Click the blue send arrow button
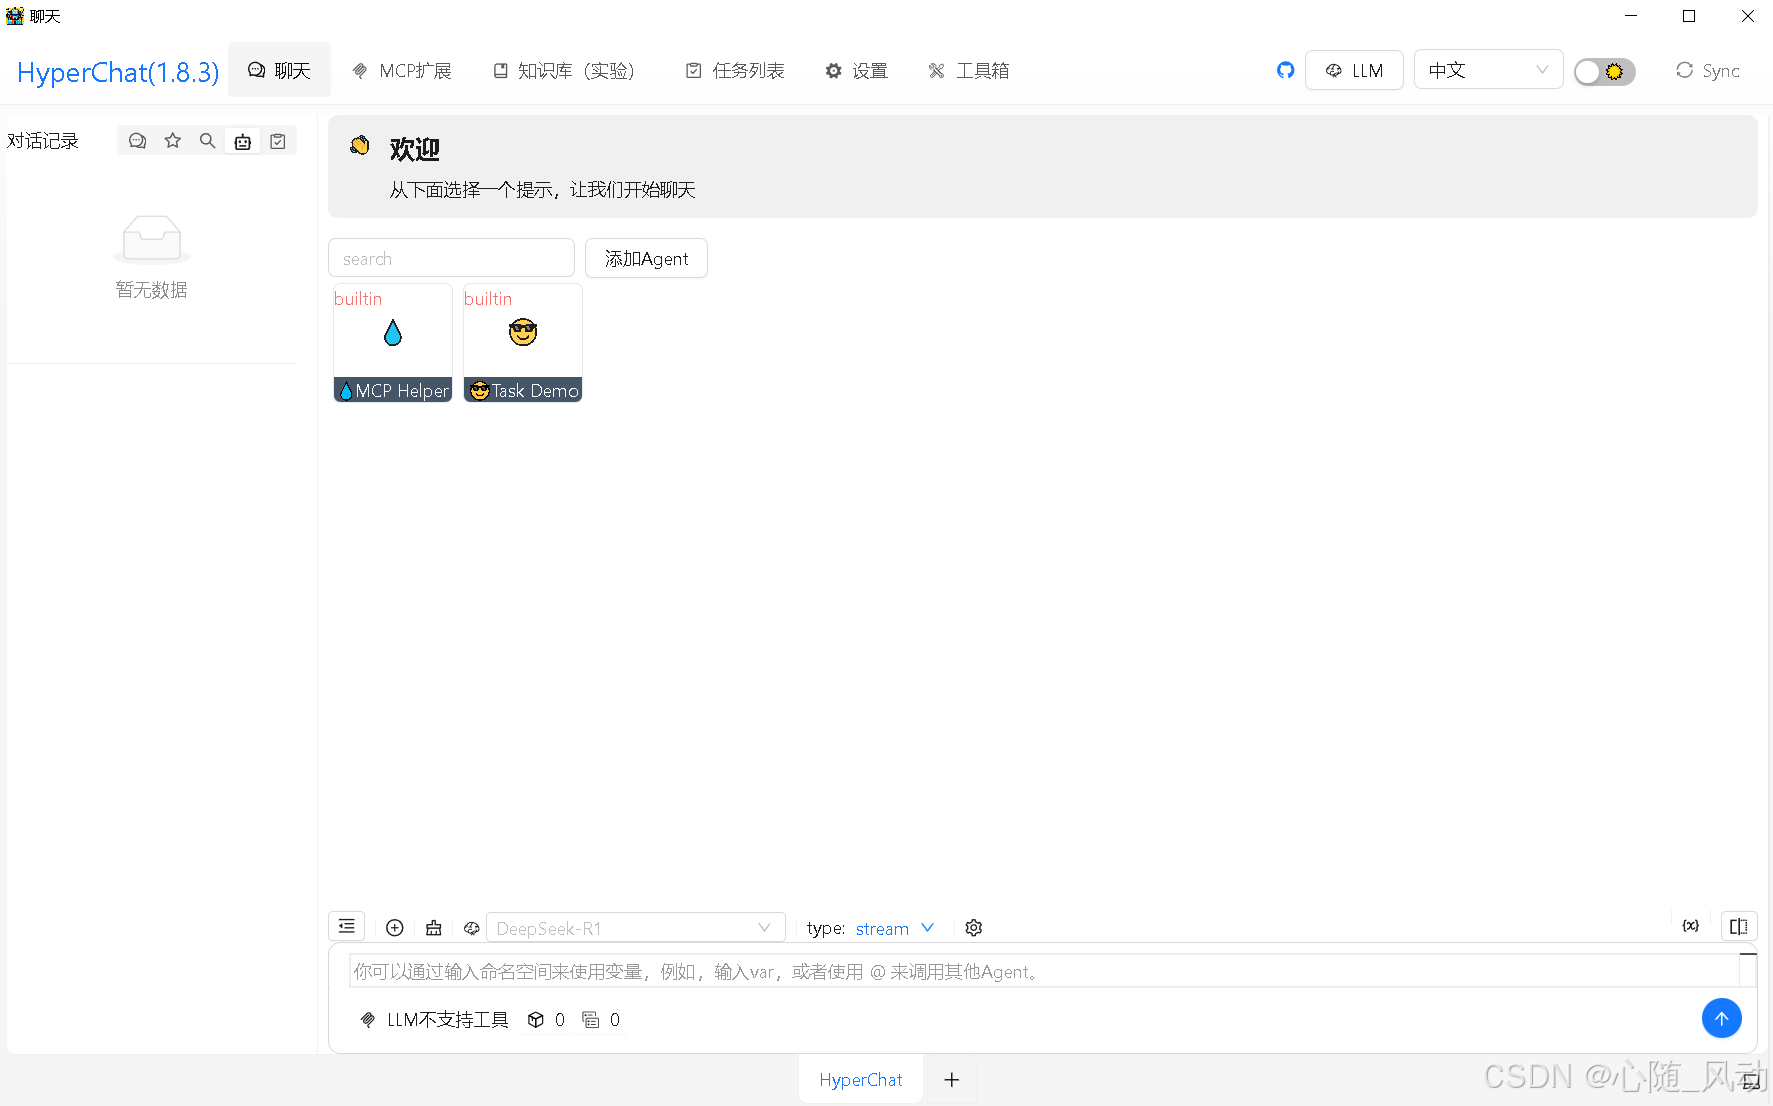Screen dimensions: 1773x1106 click(x=1721, y=1018)
